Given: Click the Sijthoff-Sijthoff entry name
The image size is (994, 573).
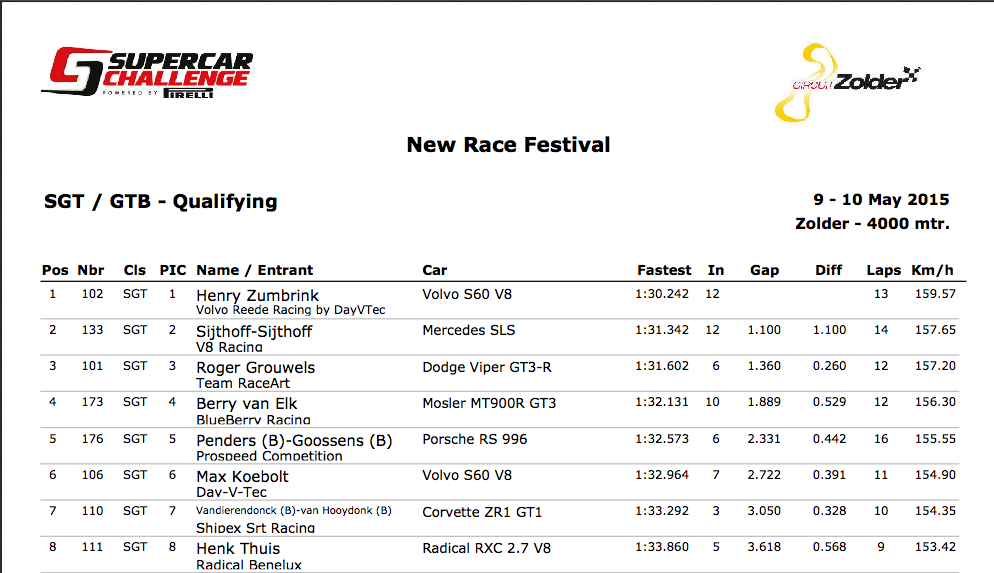Looking at the screenshot, I should (254, 331).
